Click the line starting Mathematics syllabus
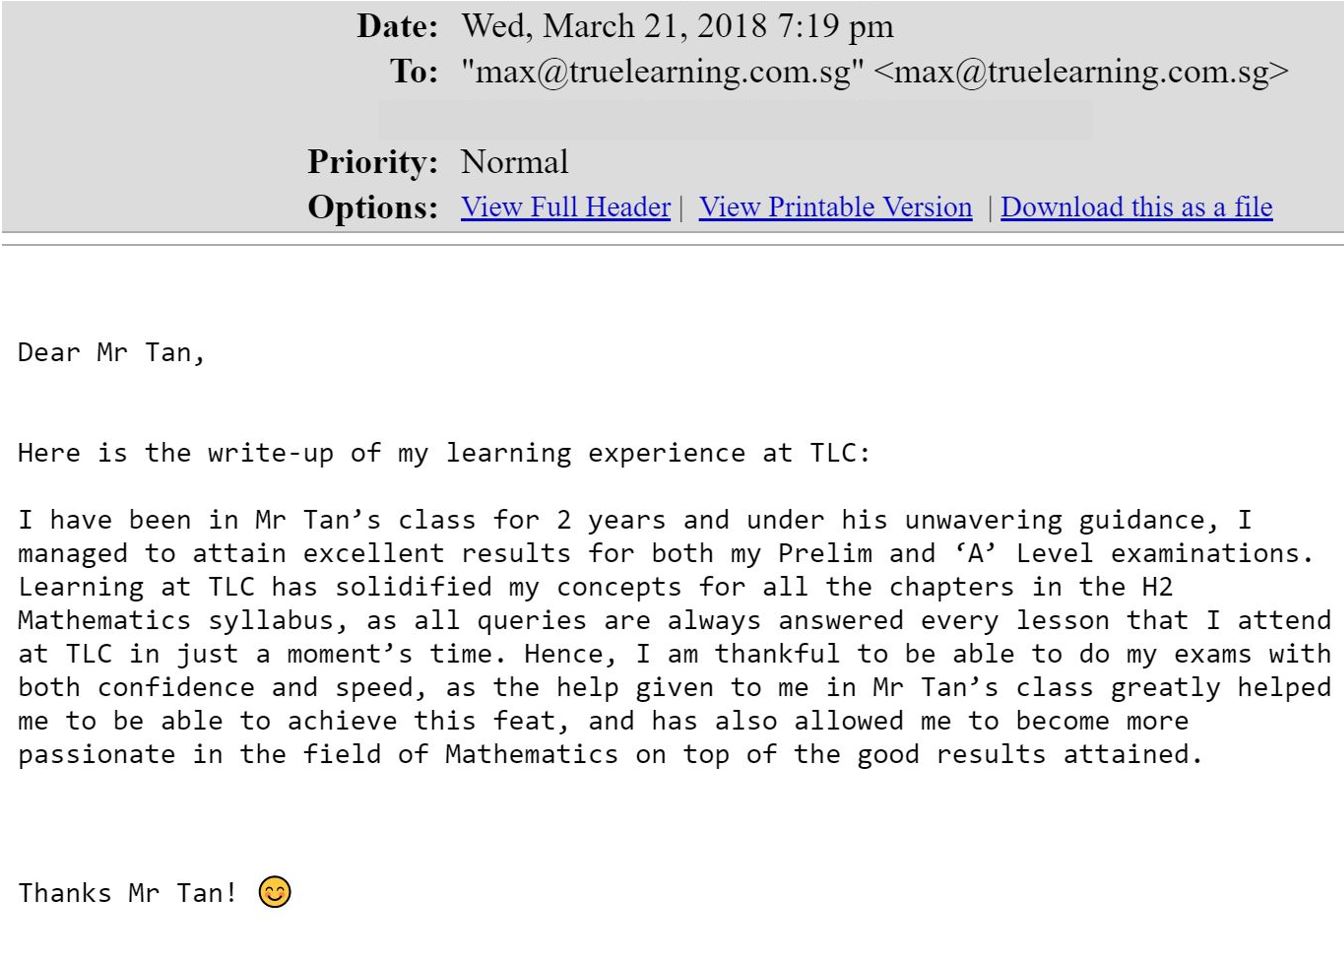 click(675, 620)
